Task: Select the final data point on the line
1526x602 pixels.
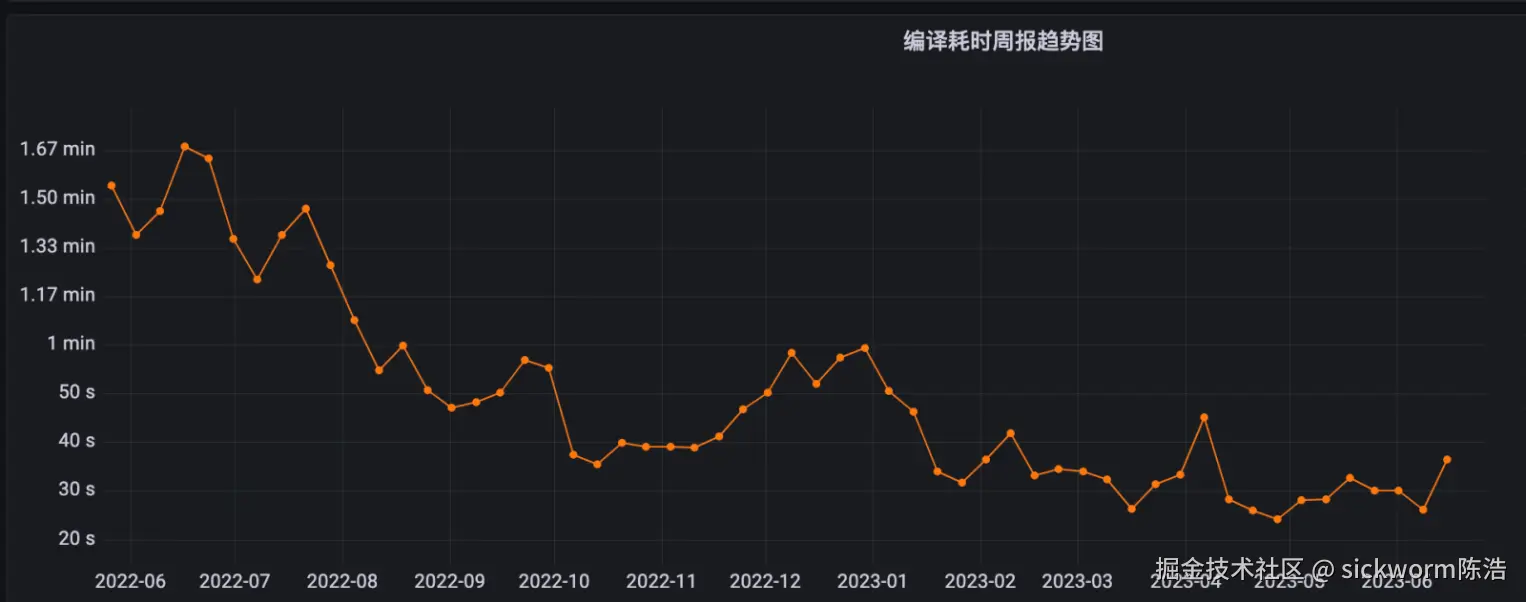Action: (1447, 460)
